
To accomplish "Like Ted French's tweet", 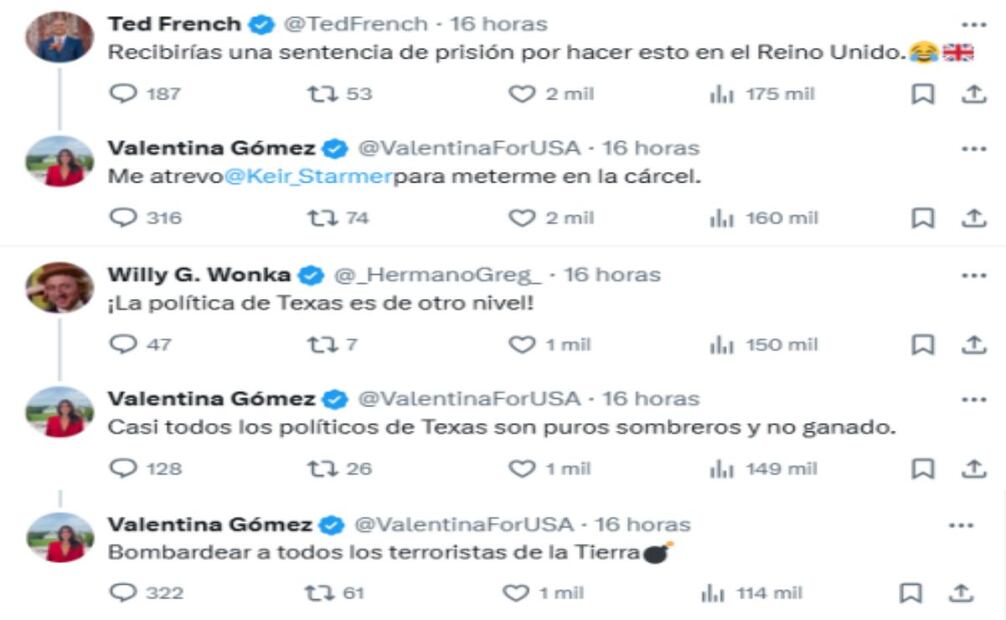I will (x=522, y=94).
